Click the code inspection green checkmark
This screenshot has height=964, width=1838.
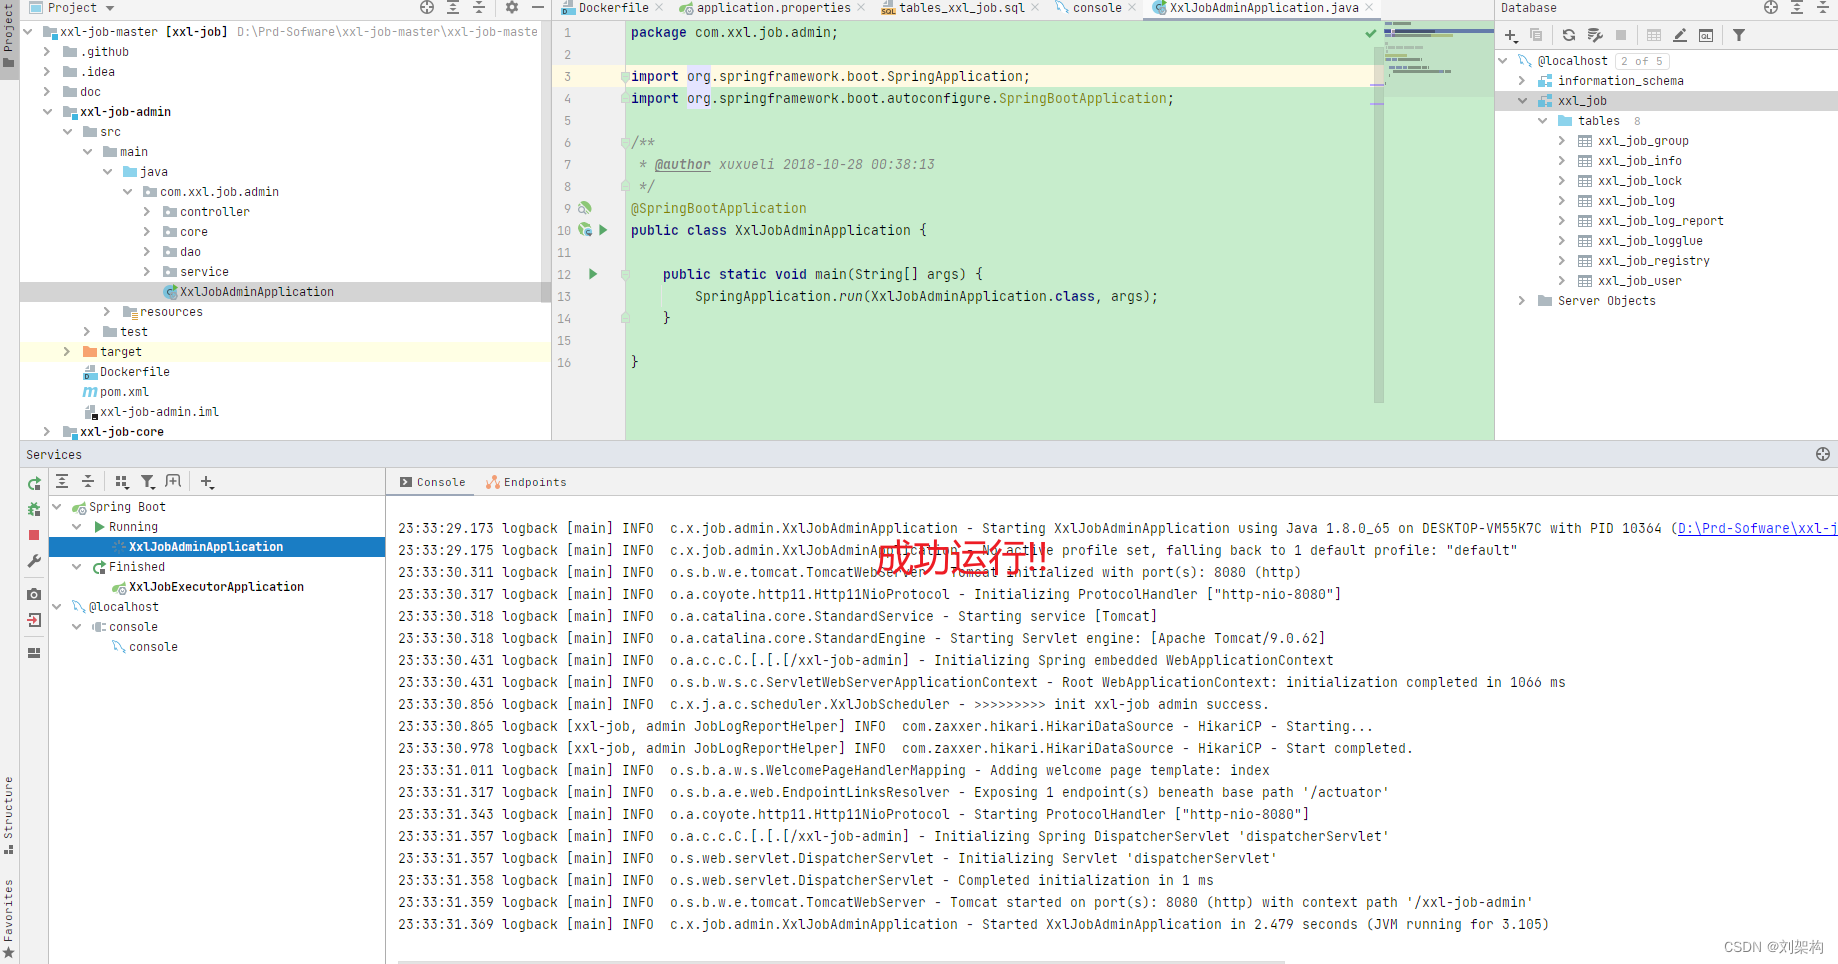pyautogui.click(x=1371, y=33)
